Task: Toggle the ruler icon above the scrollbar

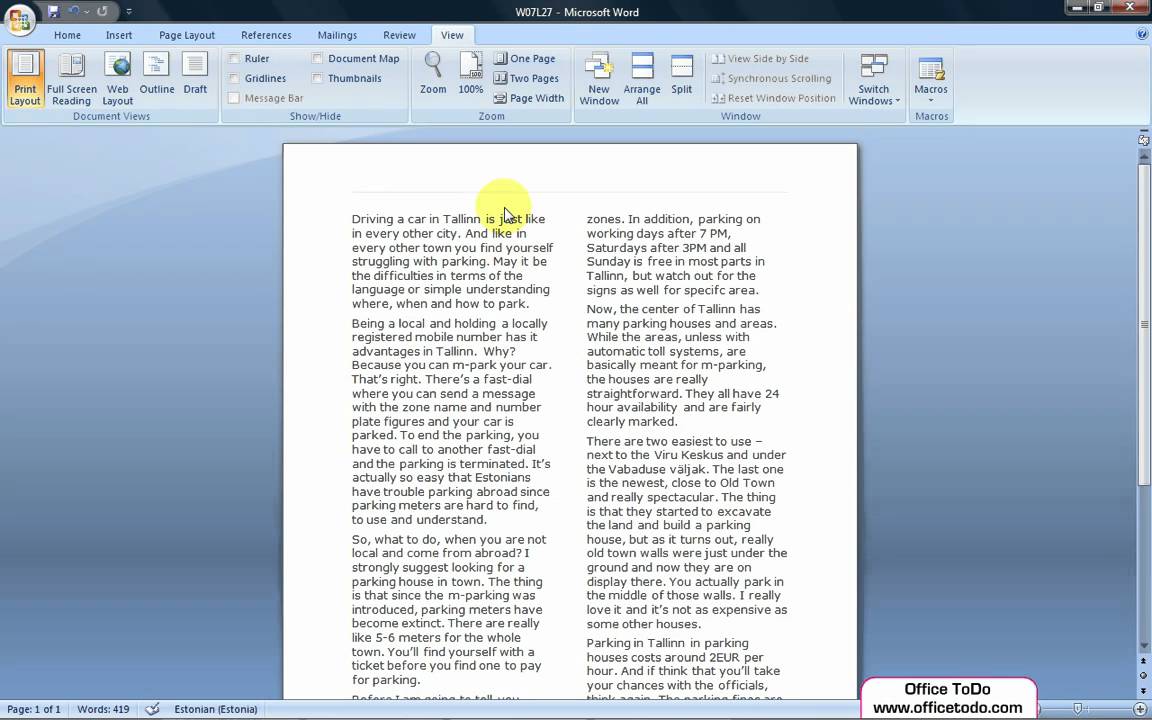Action: (x=1144, y=140)
